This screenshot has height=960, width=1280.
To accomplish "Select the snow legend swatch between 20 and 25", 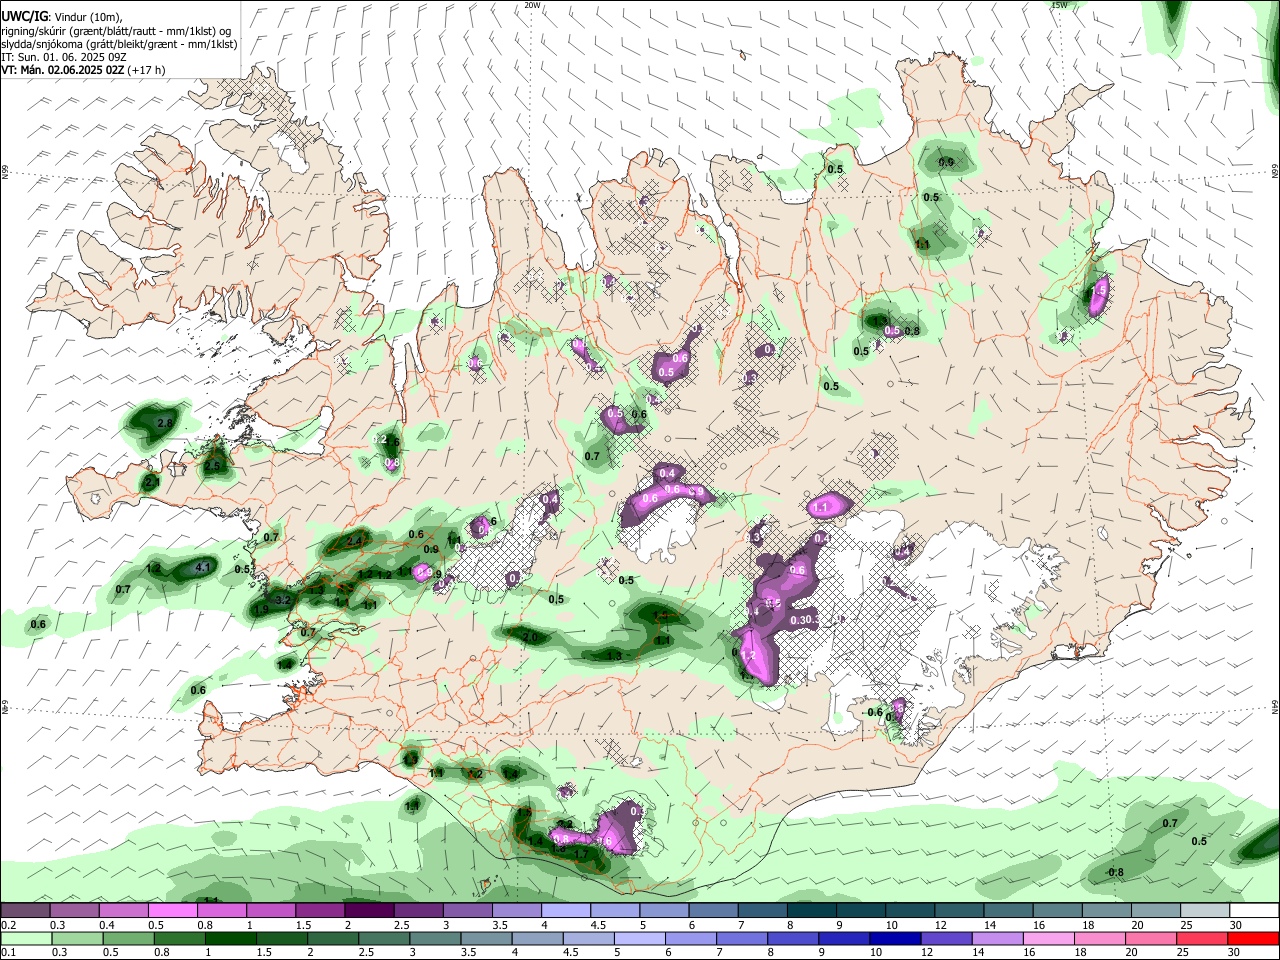I will click(x=1156, y=911).
